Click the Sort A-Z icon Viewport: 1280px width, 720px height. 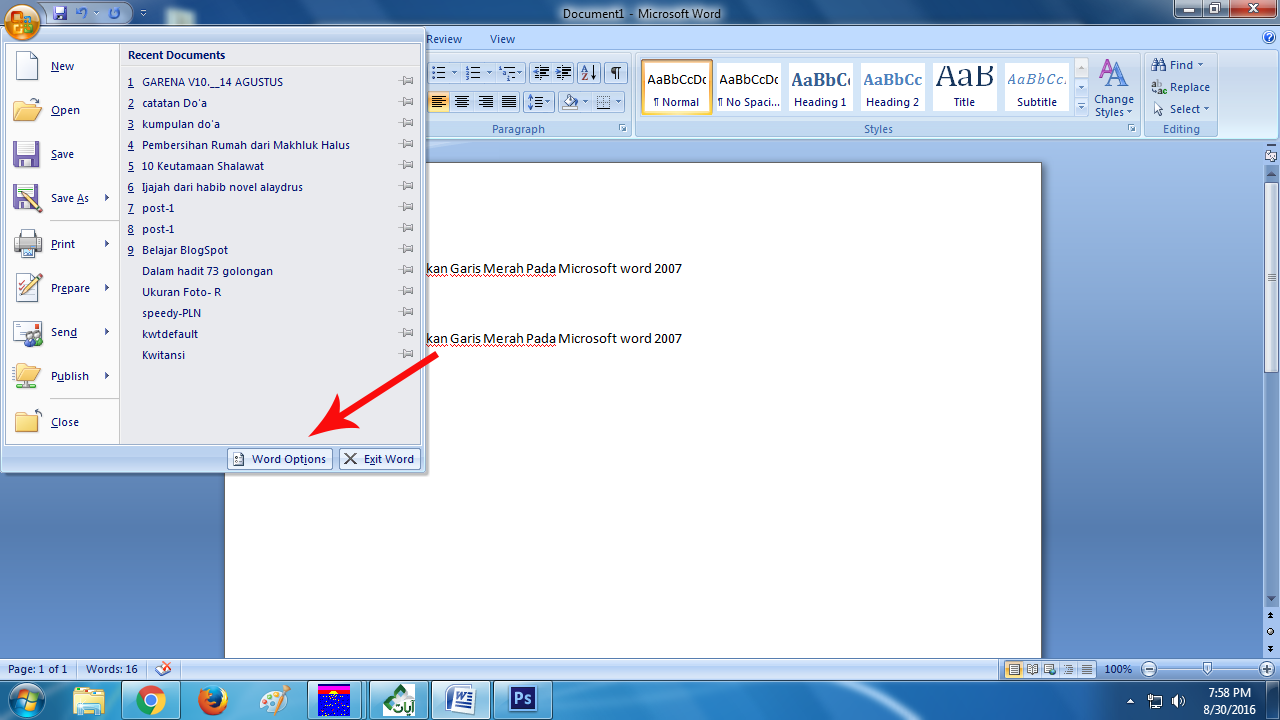point(589,73)
